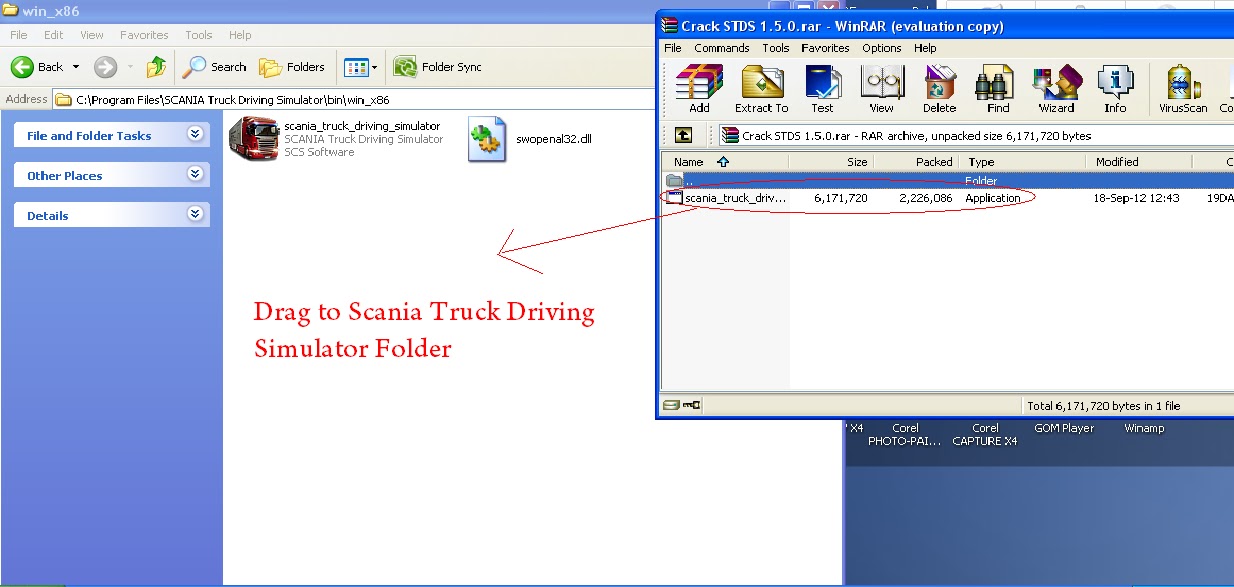1234x587 pixels.
Task: Sort WinRAR list by Name column
Action: click(x=726, y=161)
